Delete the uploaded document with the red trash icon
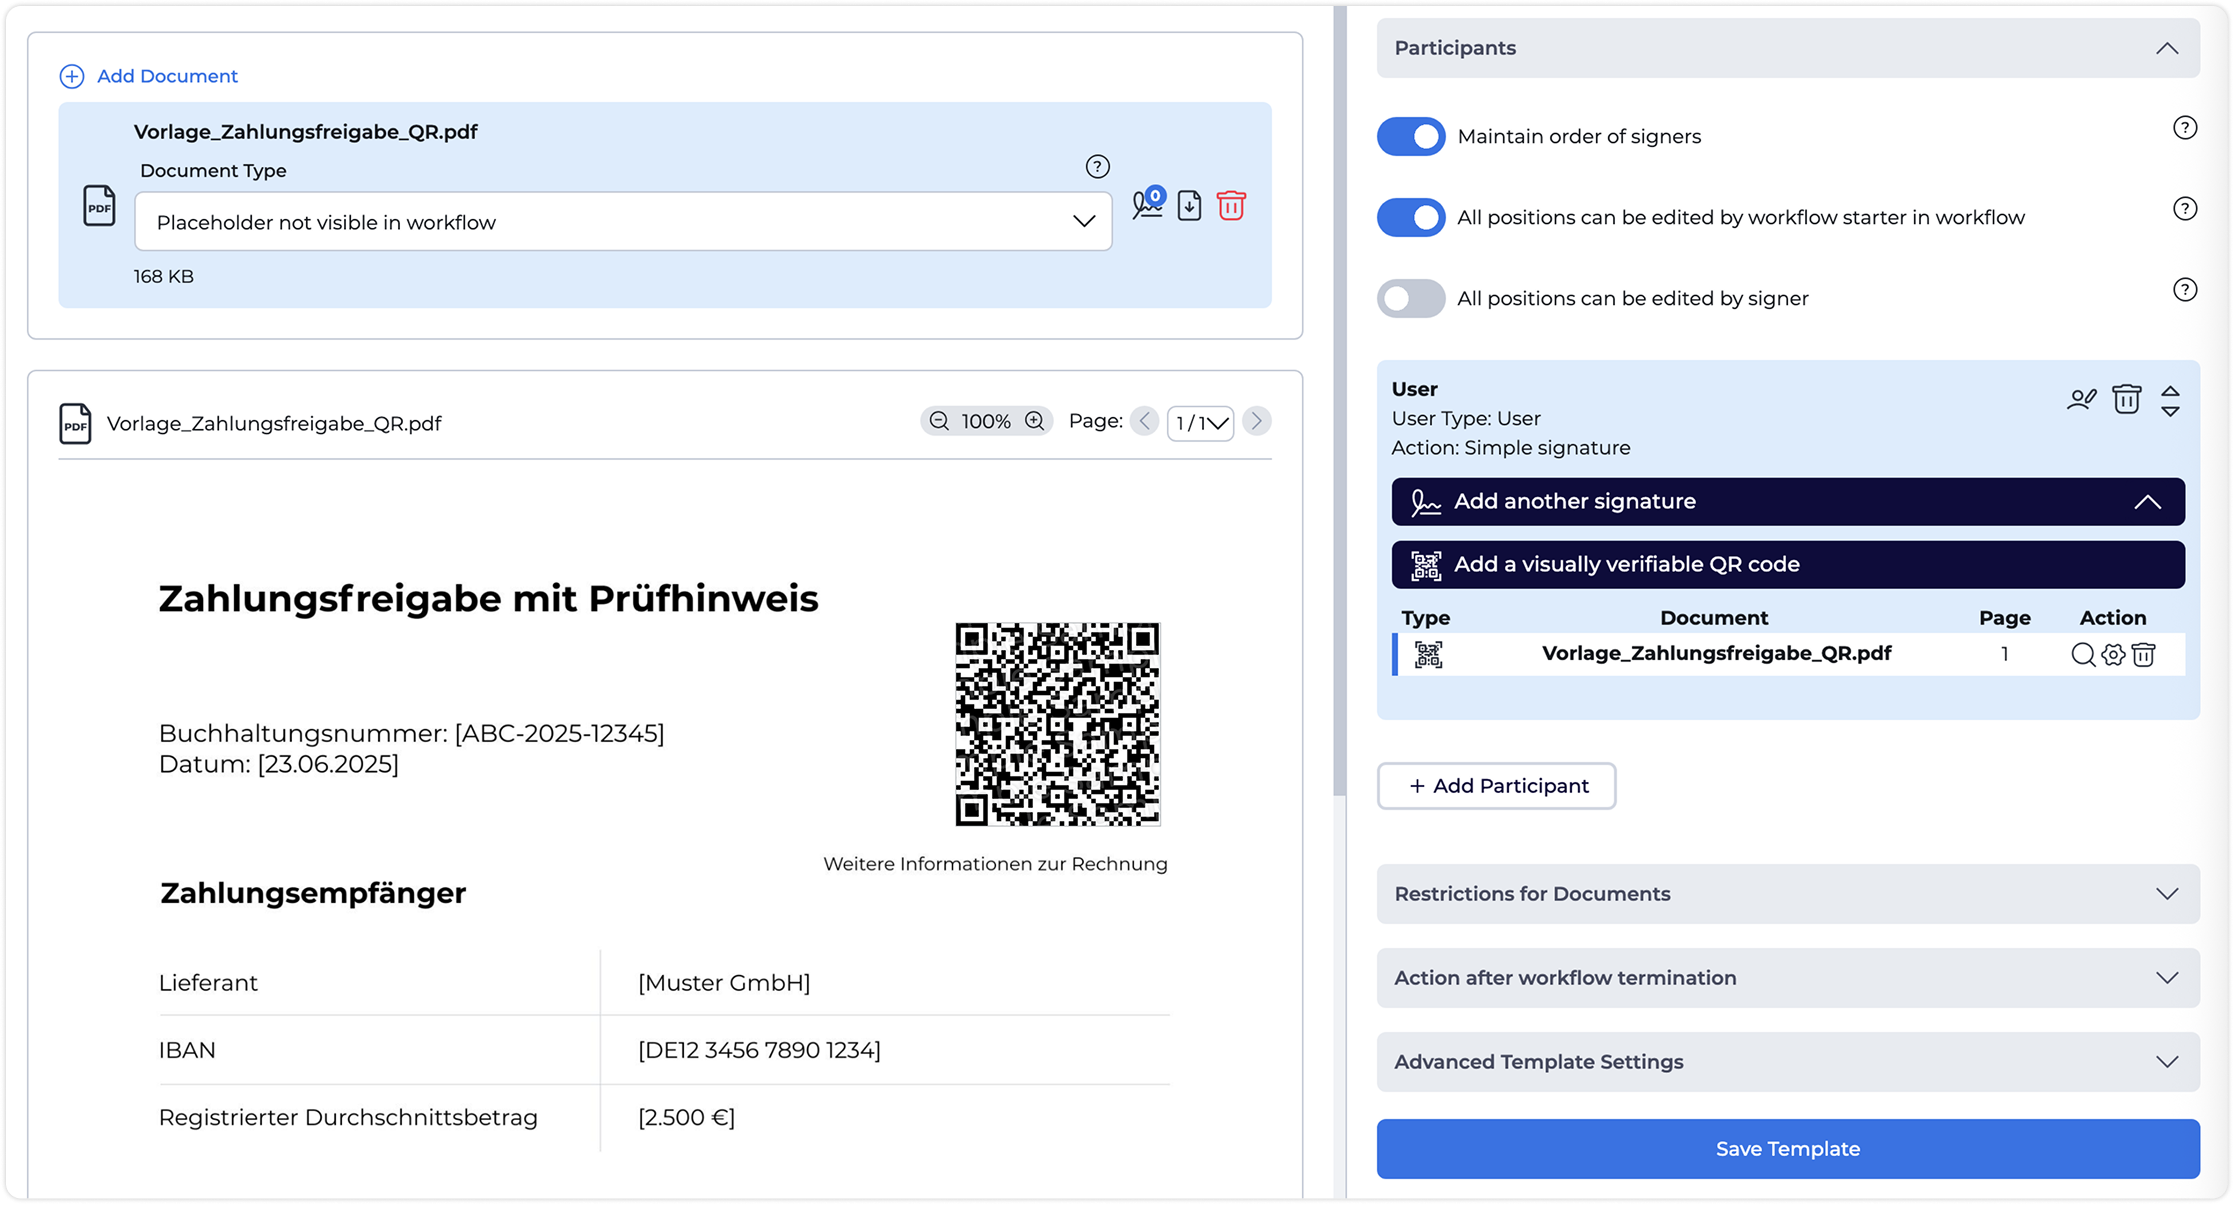Screen dimensions: 2234x1205 1231,206
